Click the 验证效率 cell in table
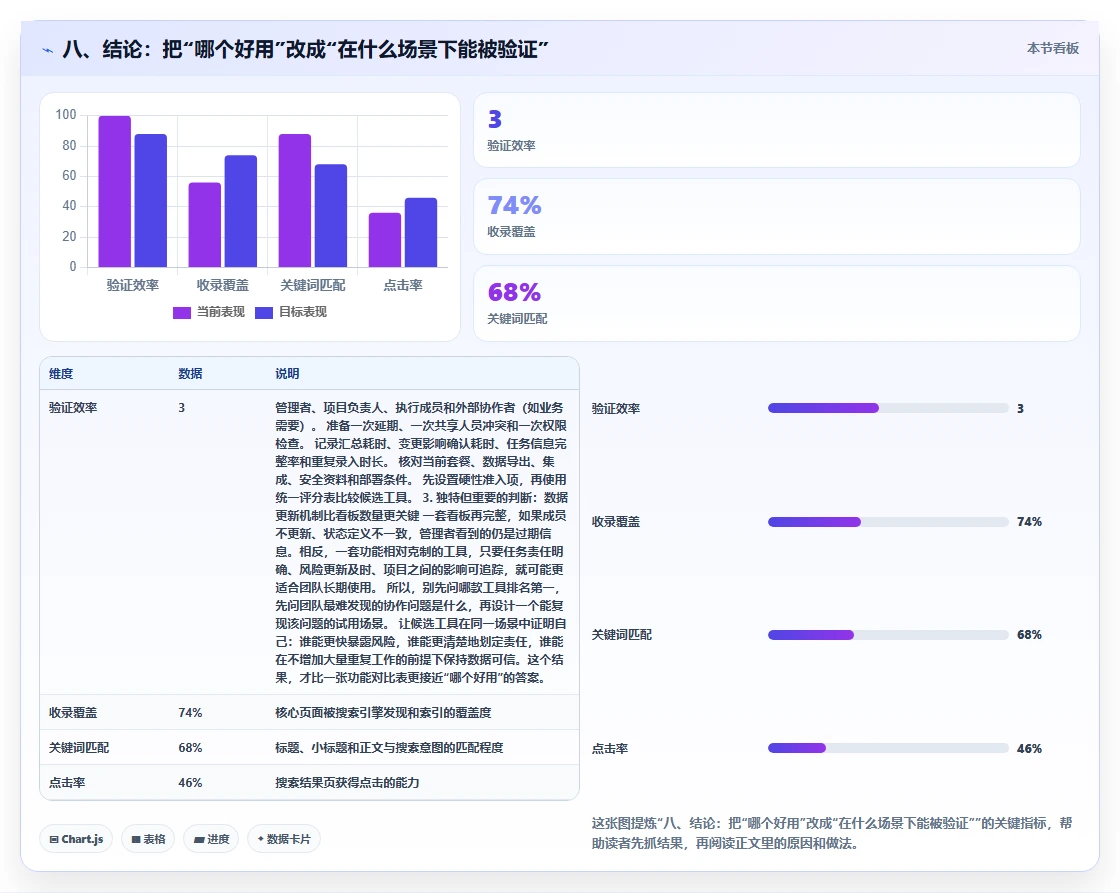Viewport: 1120px width, 893px height. pyautogui.click(x=73, y=408)
